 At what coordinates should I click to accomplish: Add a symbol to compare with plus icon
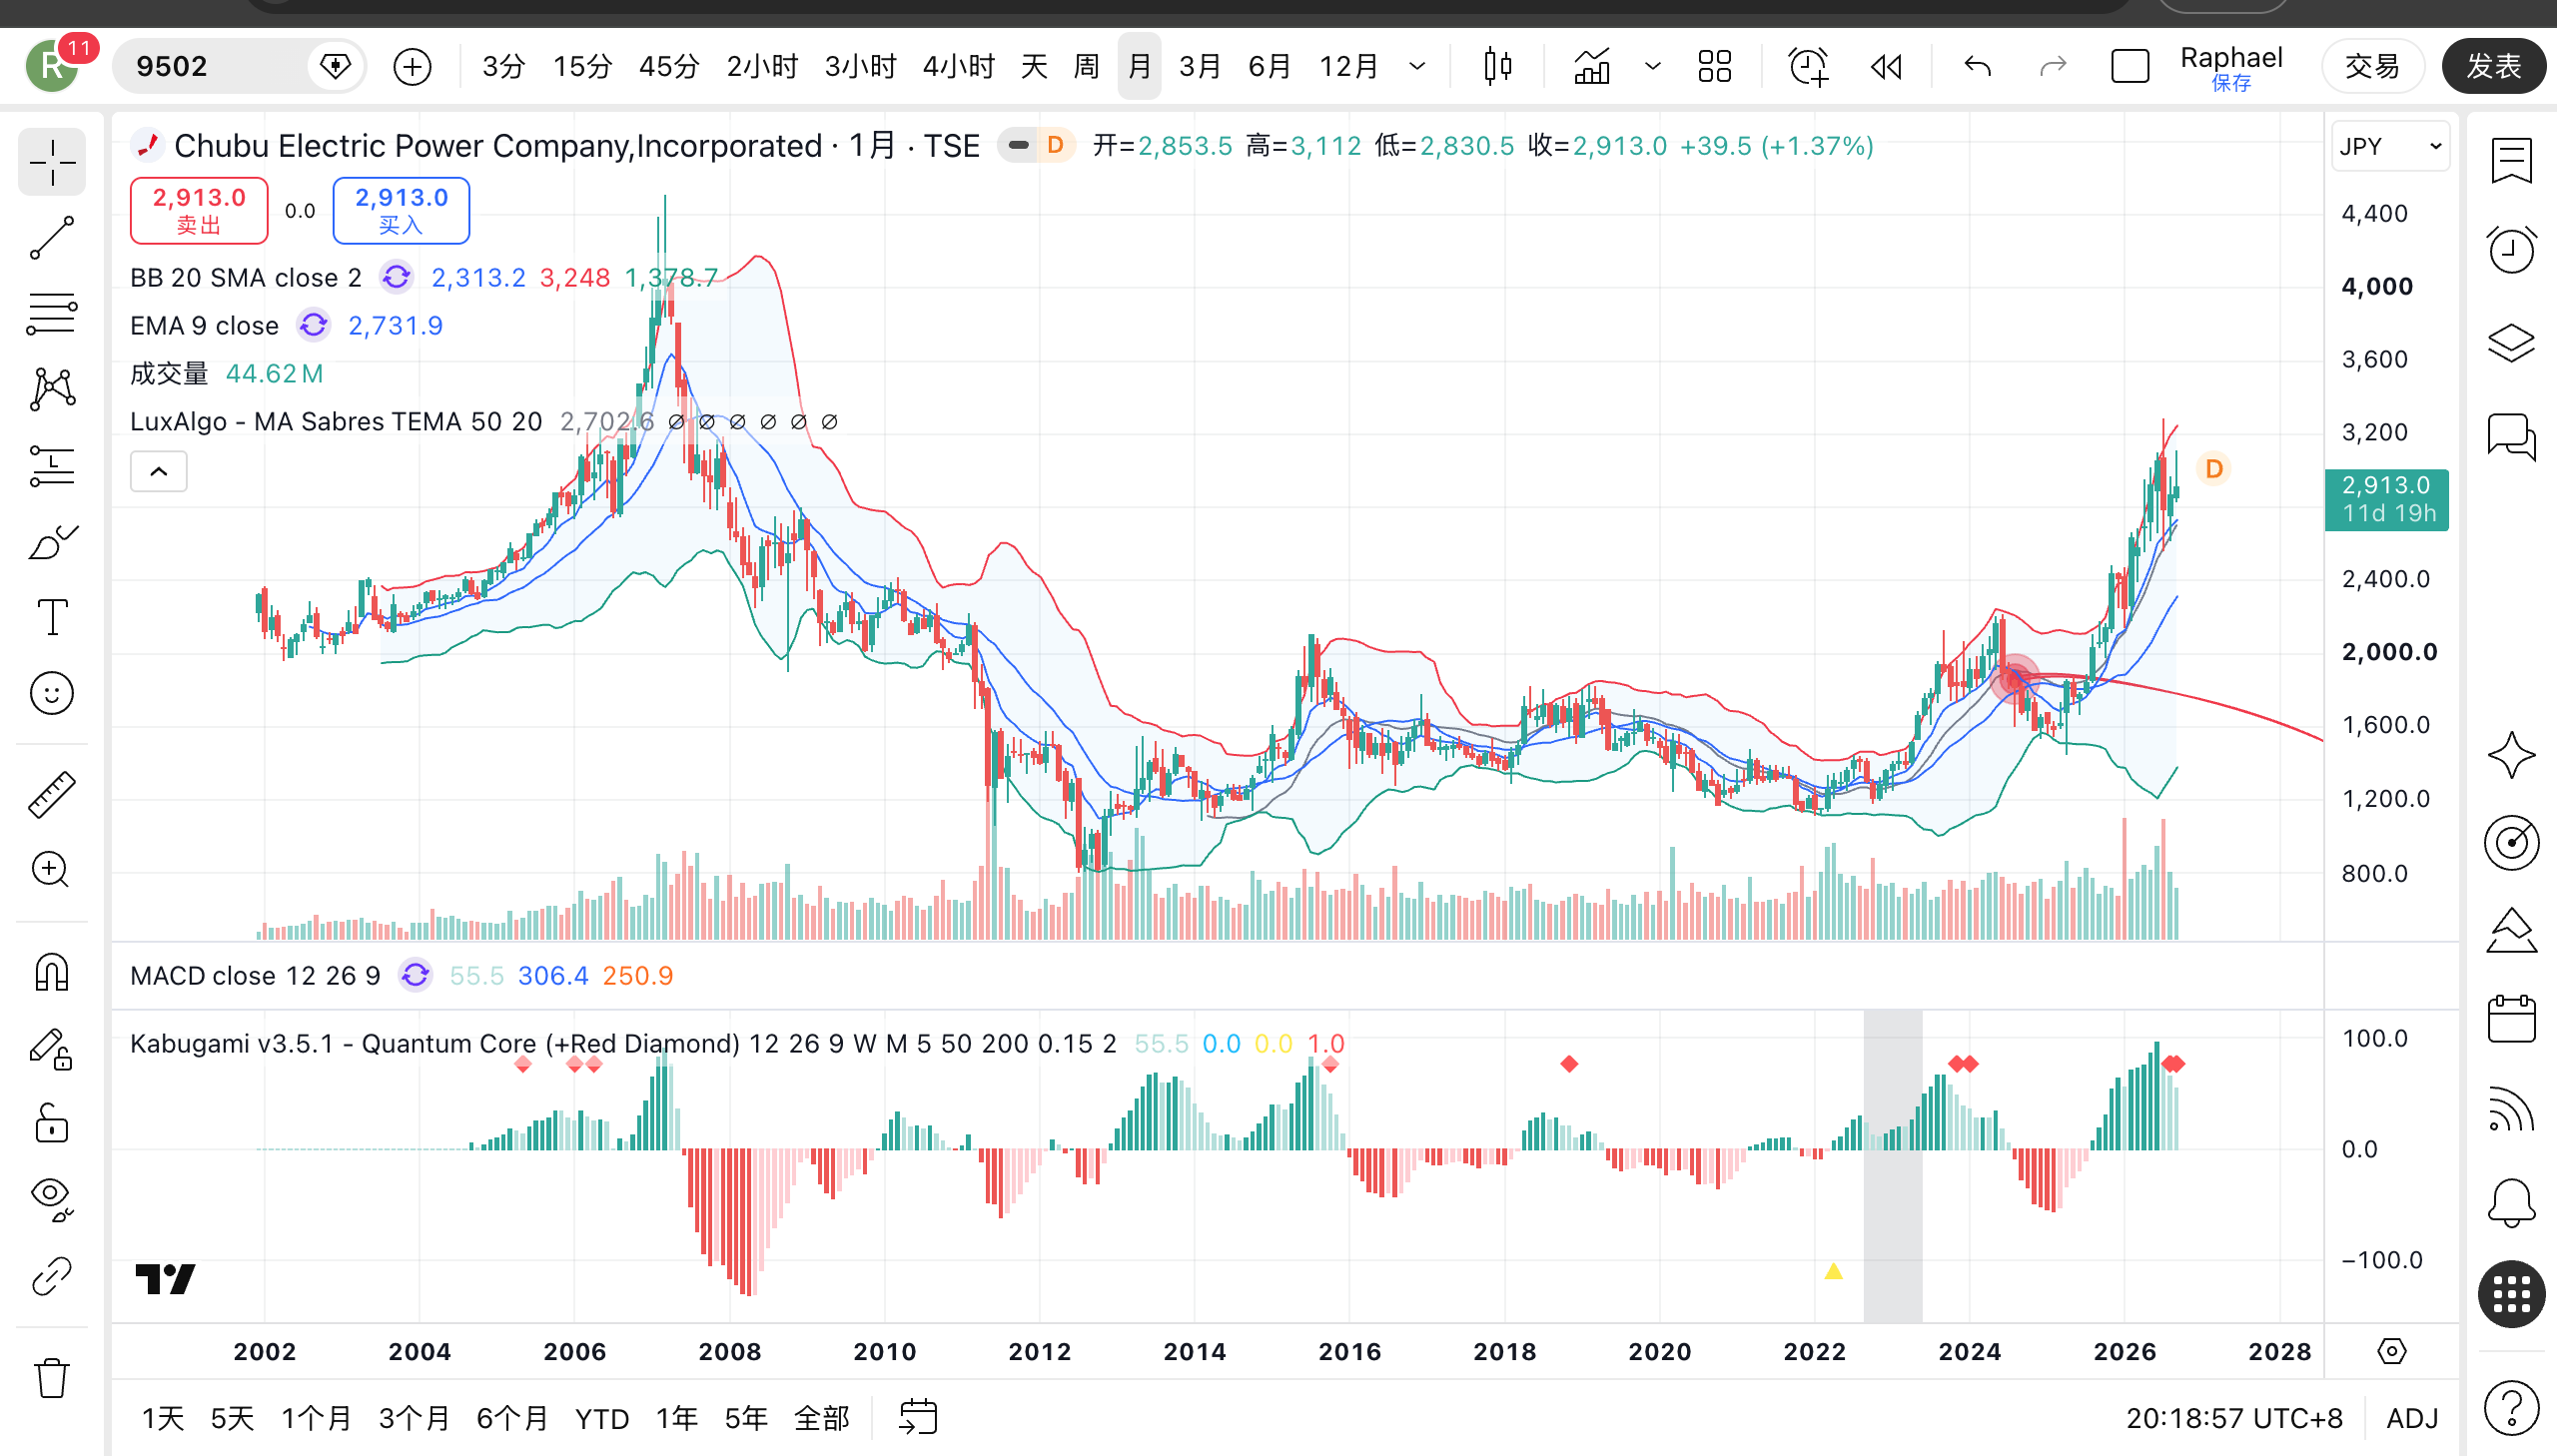[x=412, y=67]
